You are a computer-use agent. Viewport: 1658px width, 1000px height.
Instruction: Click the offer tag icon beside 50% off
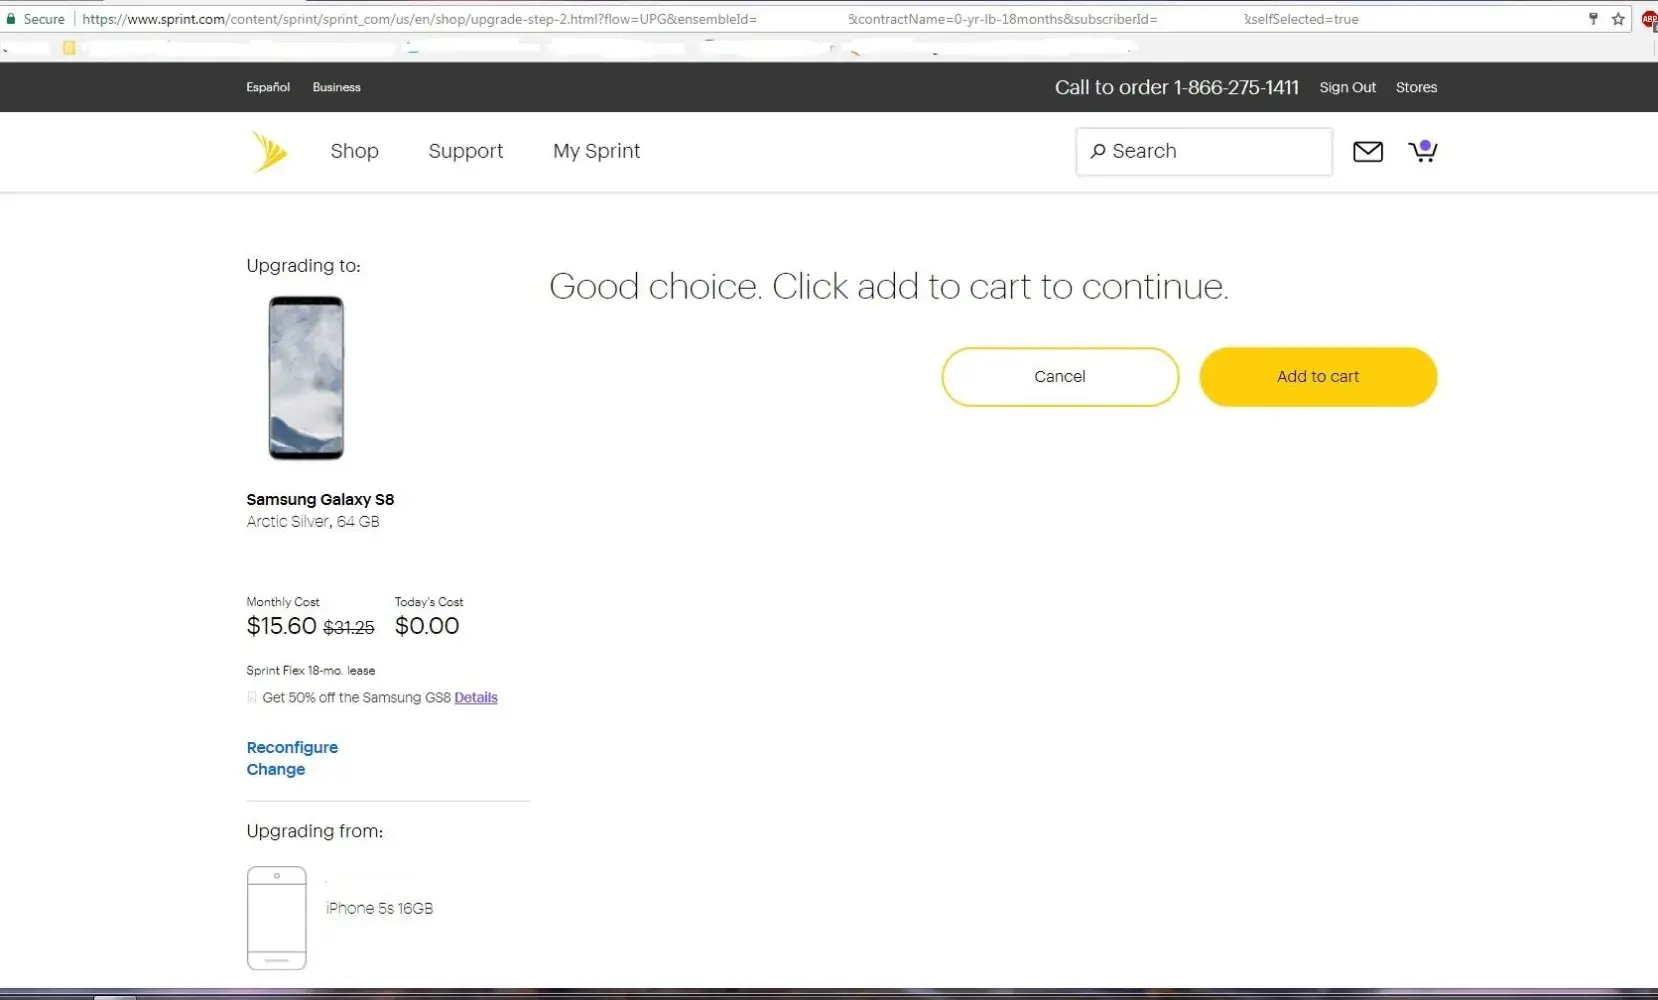252,698
